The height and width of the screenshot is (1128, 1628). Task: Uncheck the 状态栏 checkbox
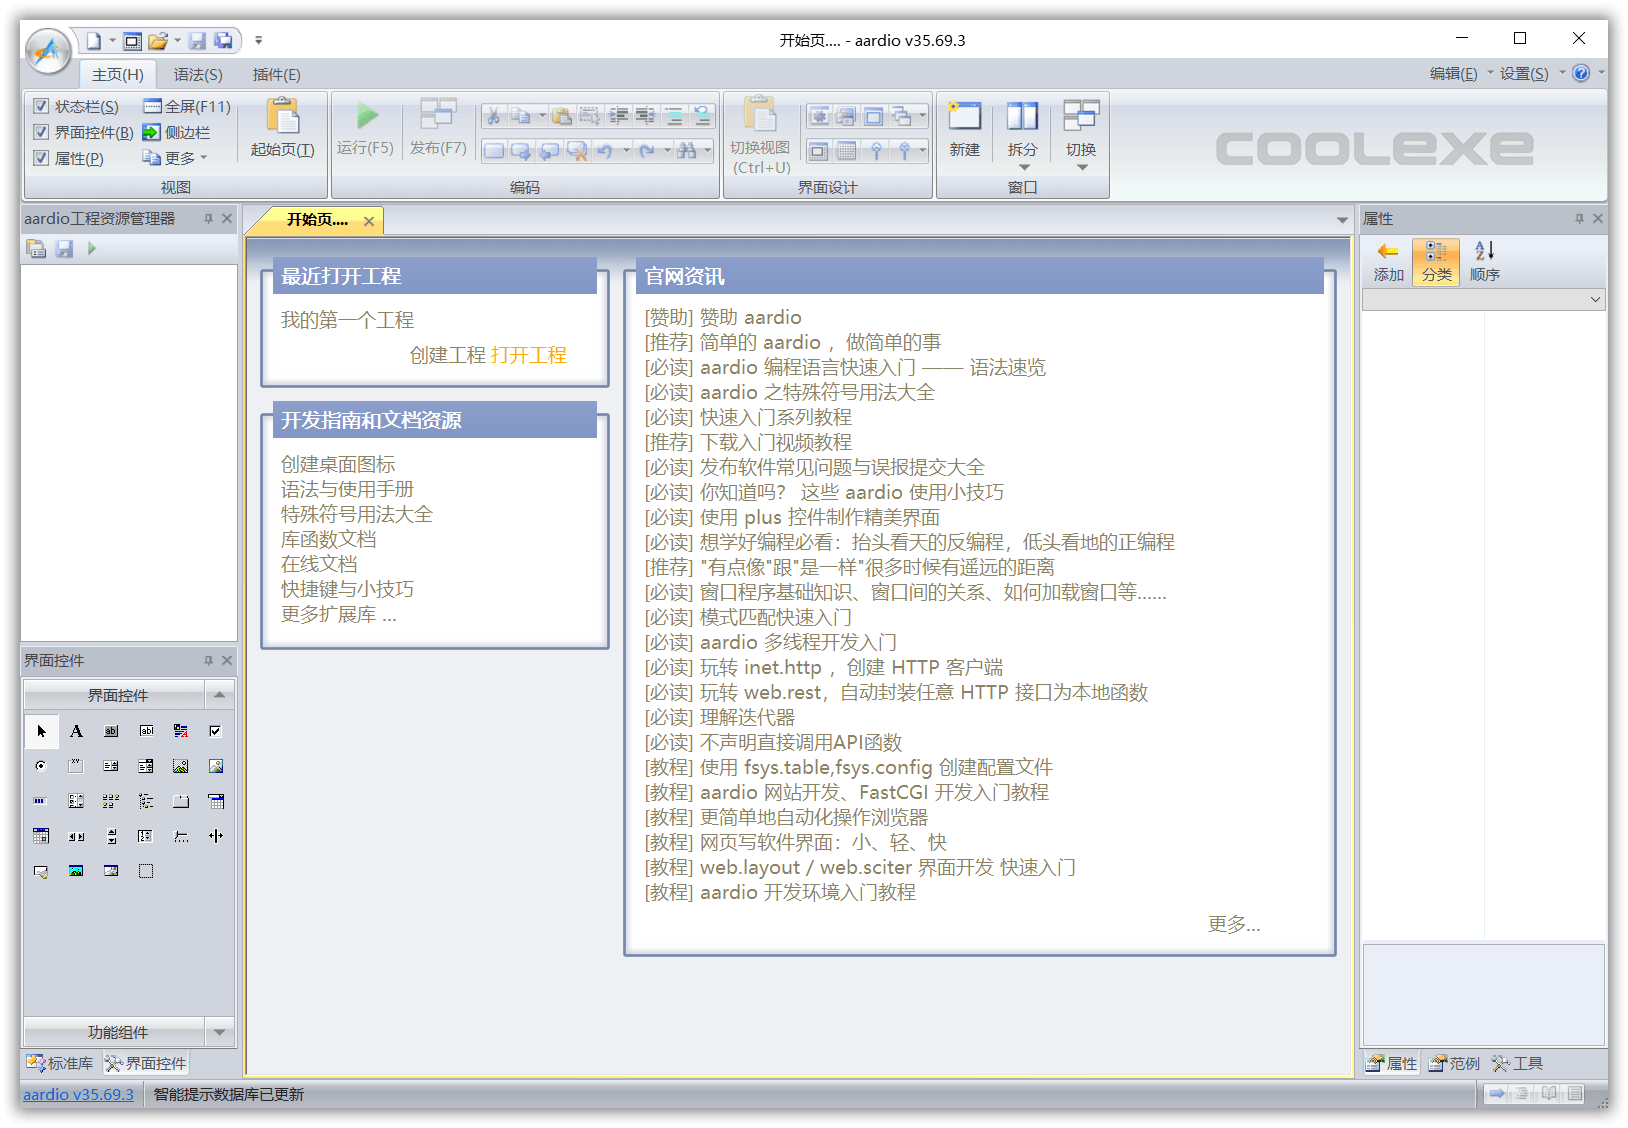(41, 106)
